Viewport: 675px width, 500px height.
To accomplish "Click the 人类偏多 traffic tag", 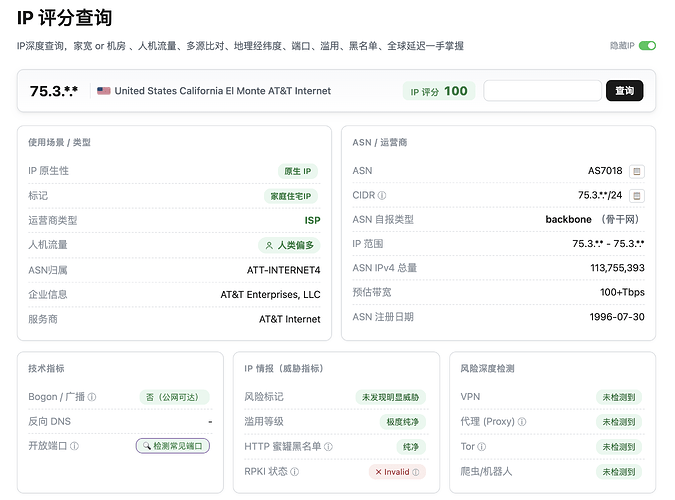I will pos(289,245).
